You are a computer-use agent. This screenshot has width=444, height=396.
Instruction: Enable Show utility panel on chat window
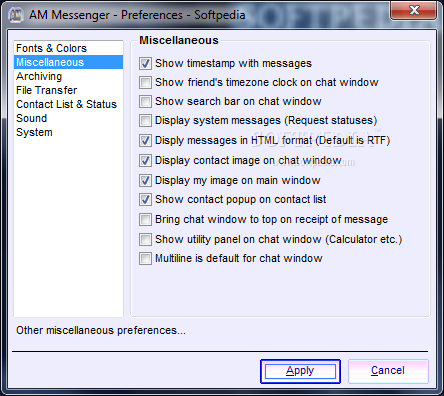(x=145, y=239)
